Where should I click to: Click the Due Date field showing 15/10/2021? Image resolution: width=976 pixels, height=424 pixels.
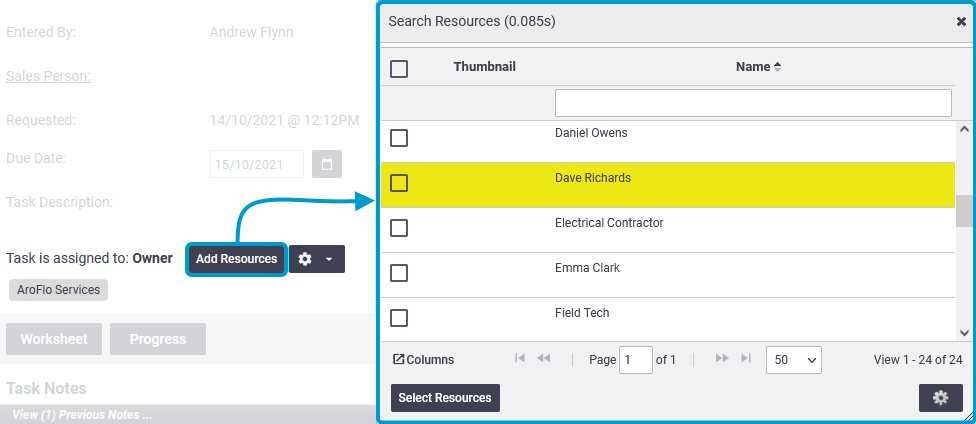coord(257,164)
